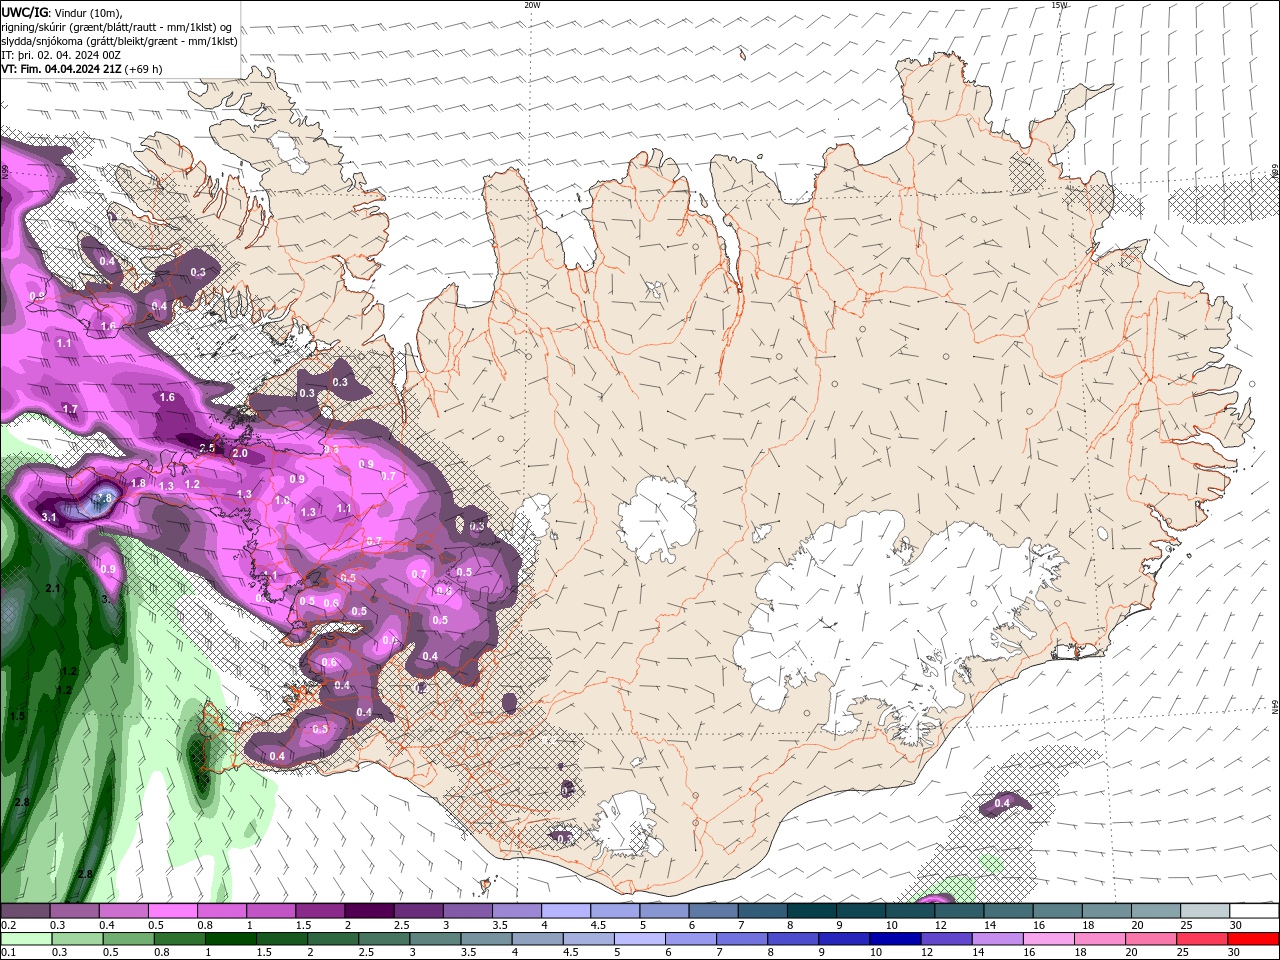
Task: Click the bright red 30 rain scale swatch
Action: coord(1254,939)
